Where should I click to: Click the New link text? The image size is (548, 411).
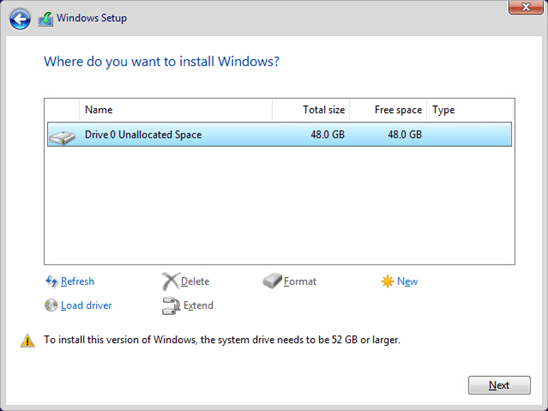coord(408,281)
